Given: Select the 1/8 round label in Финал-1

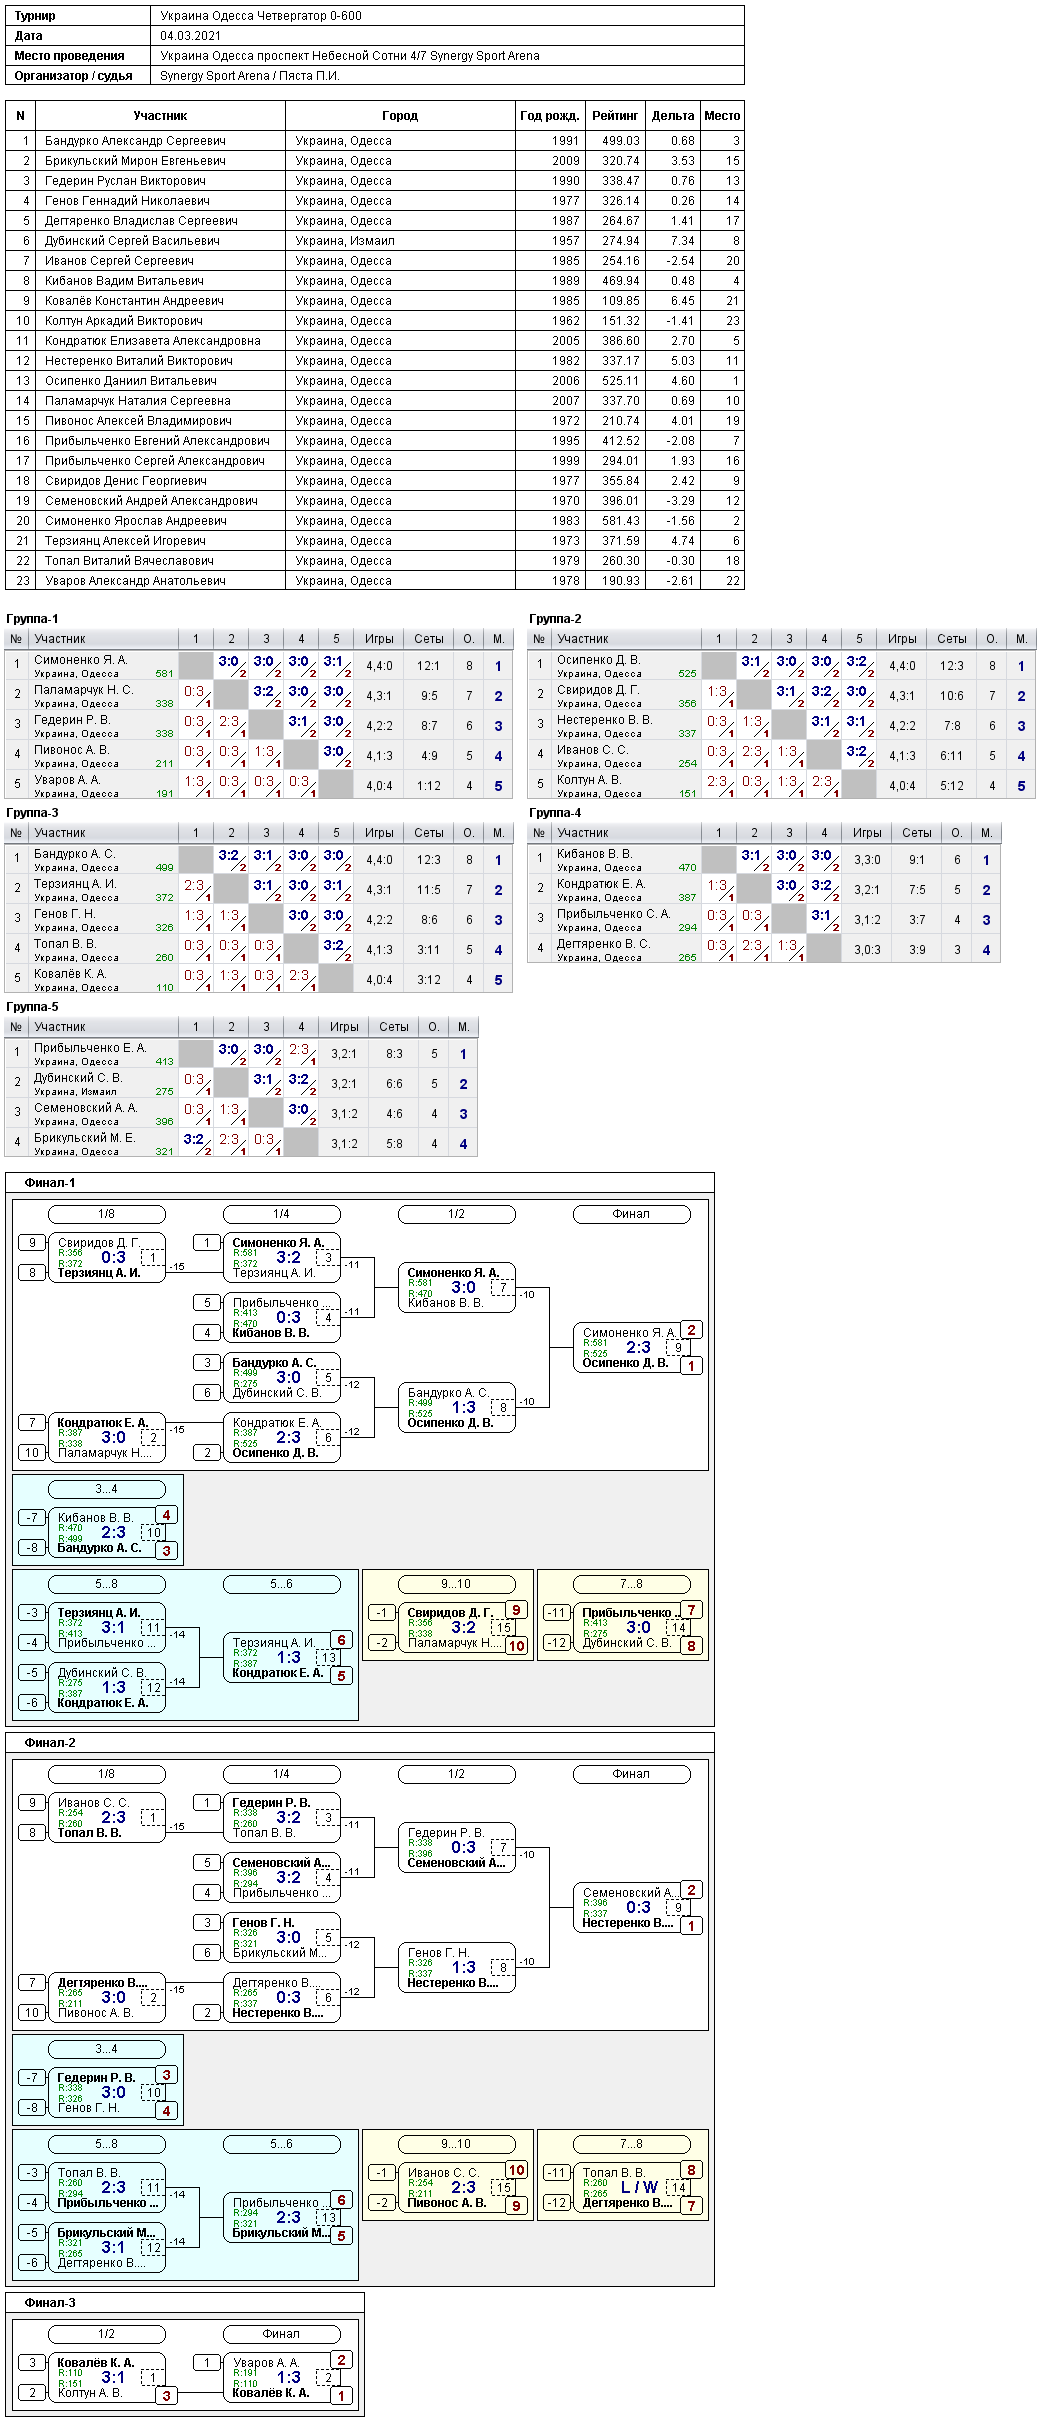Looking at the screenshot, I should pos(106,1214).
